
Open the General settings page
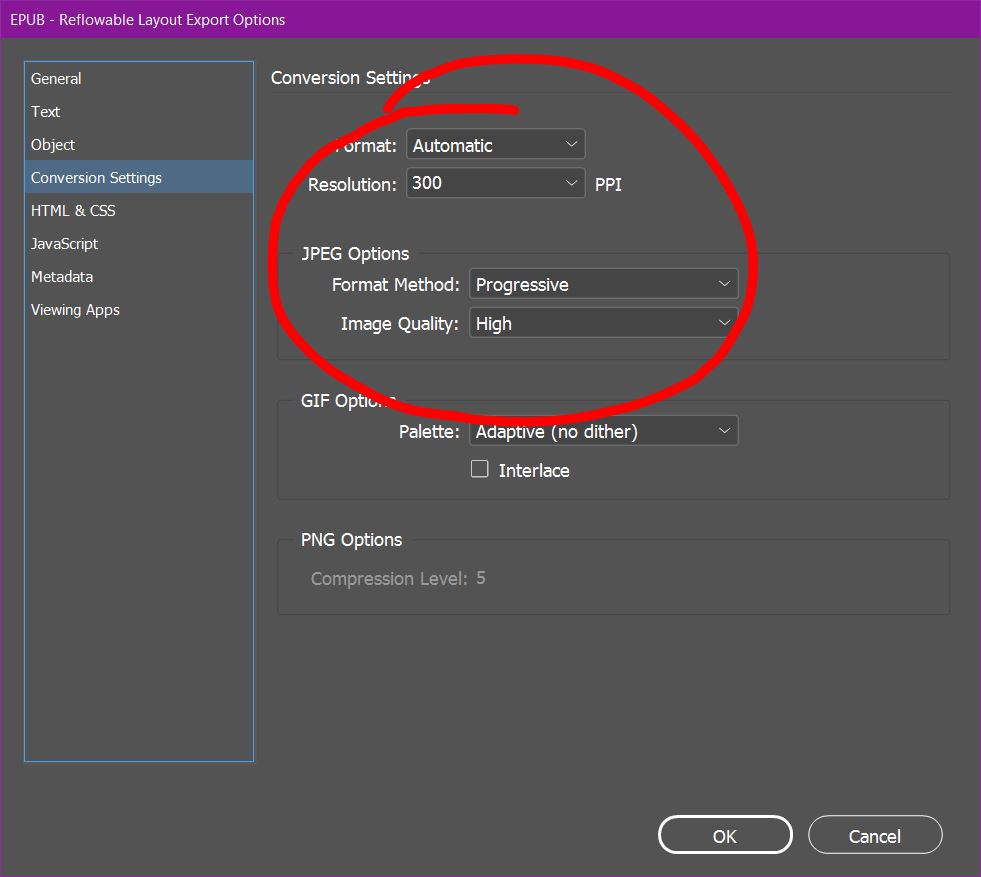click(x=56, y=78)
